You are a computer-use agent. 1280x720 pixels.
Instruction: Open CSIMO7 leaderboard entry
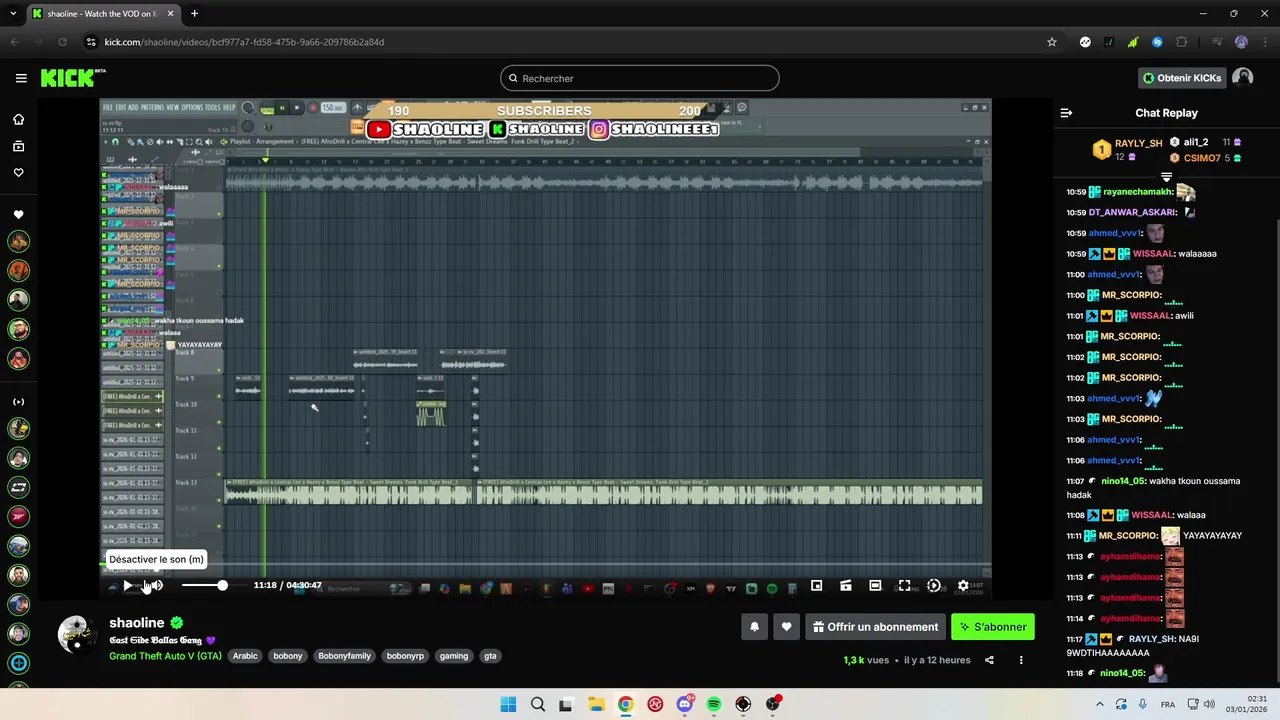[1206, 158]
